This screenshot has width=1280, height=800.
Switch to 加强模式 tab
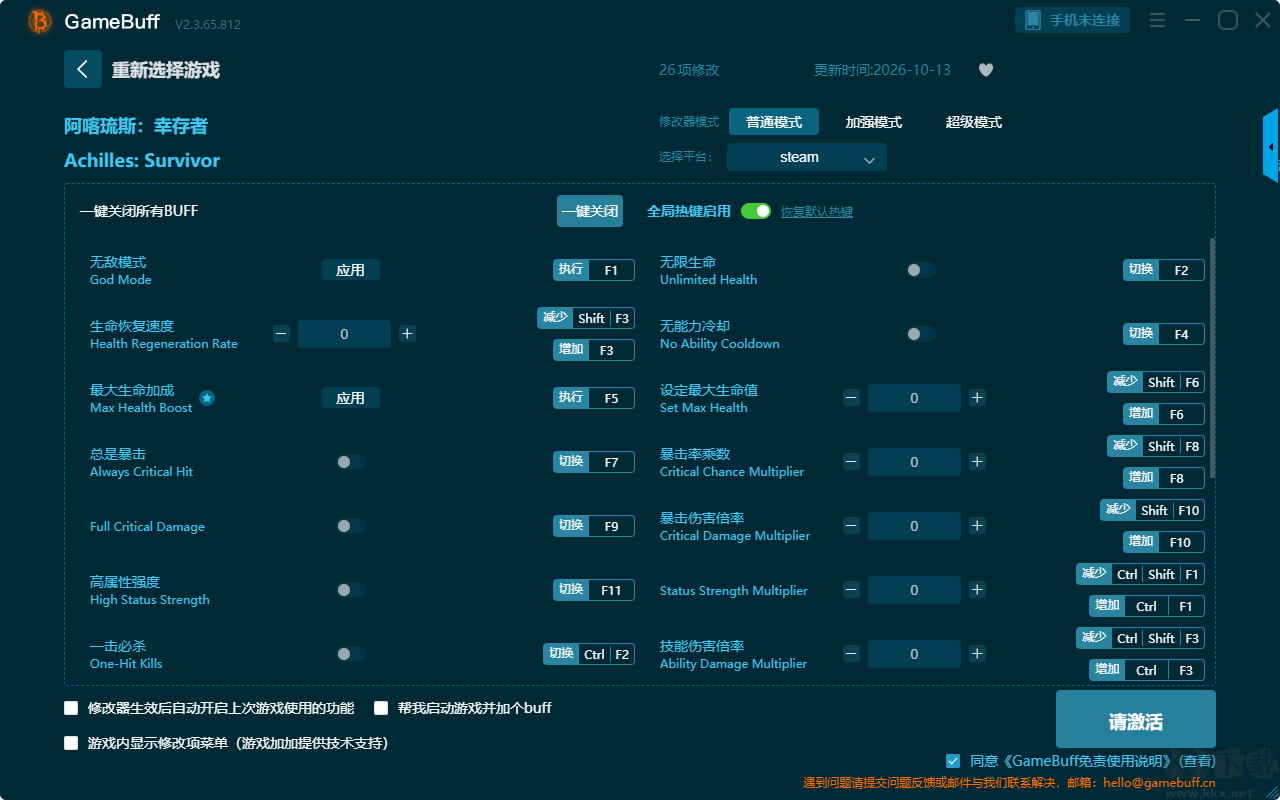tap(874, 122)
